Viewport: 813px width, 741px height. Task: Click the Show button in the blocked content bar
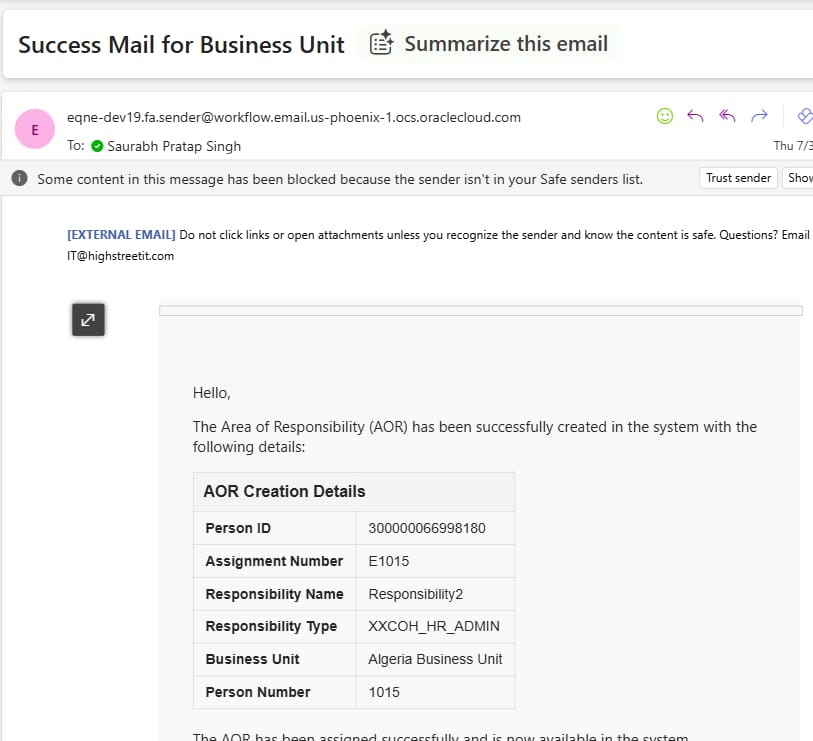(798, 178)
